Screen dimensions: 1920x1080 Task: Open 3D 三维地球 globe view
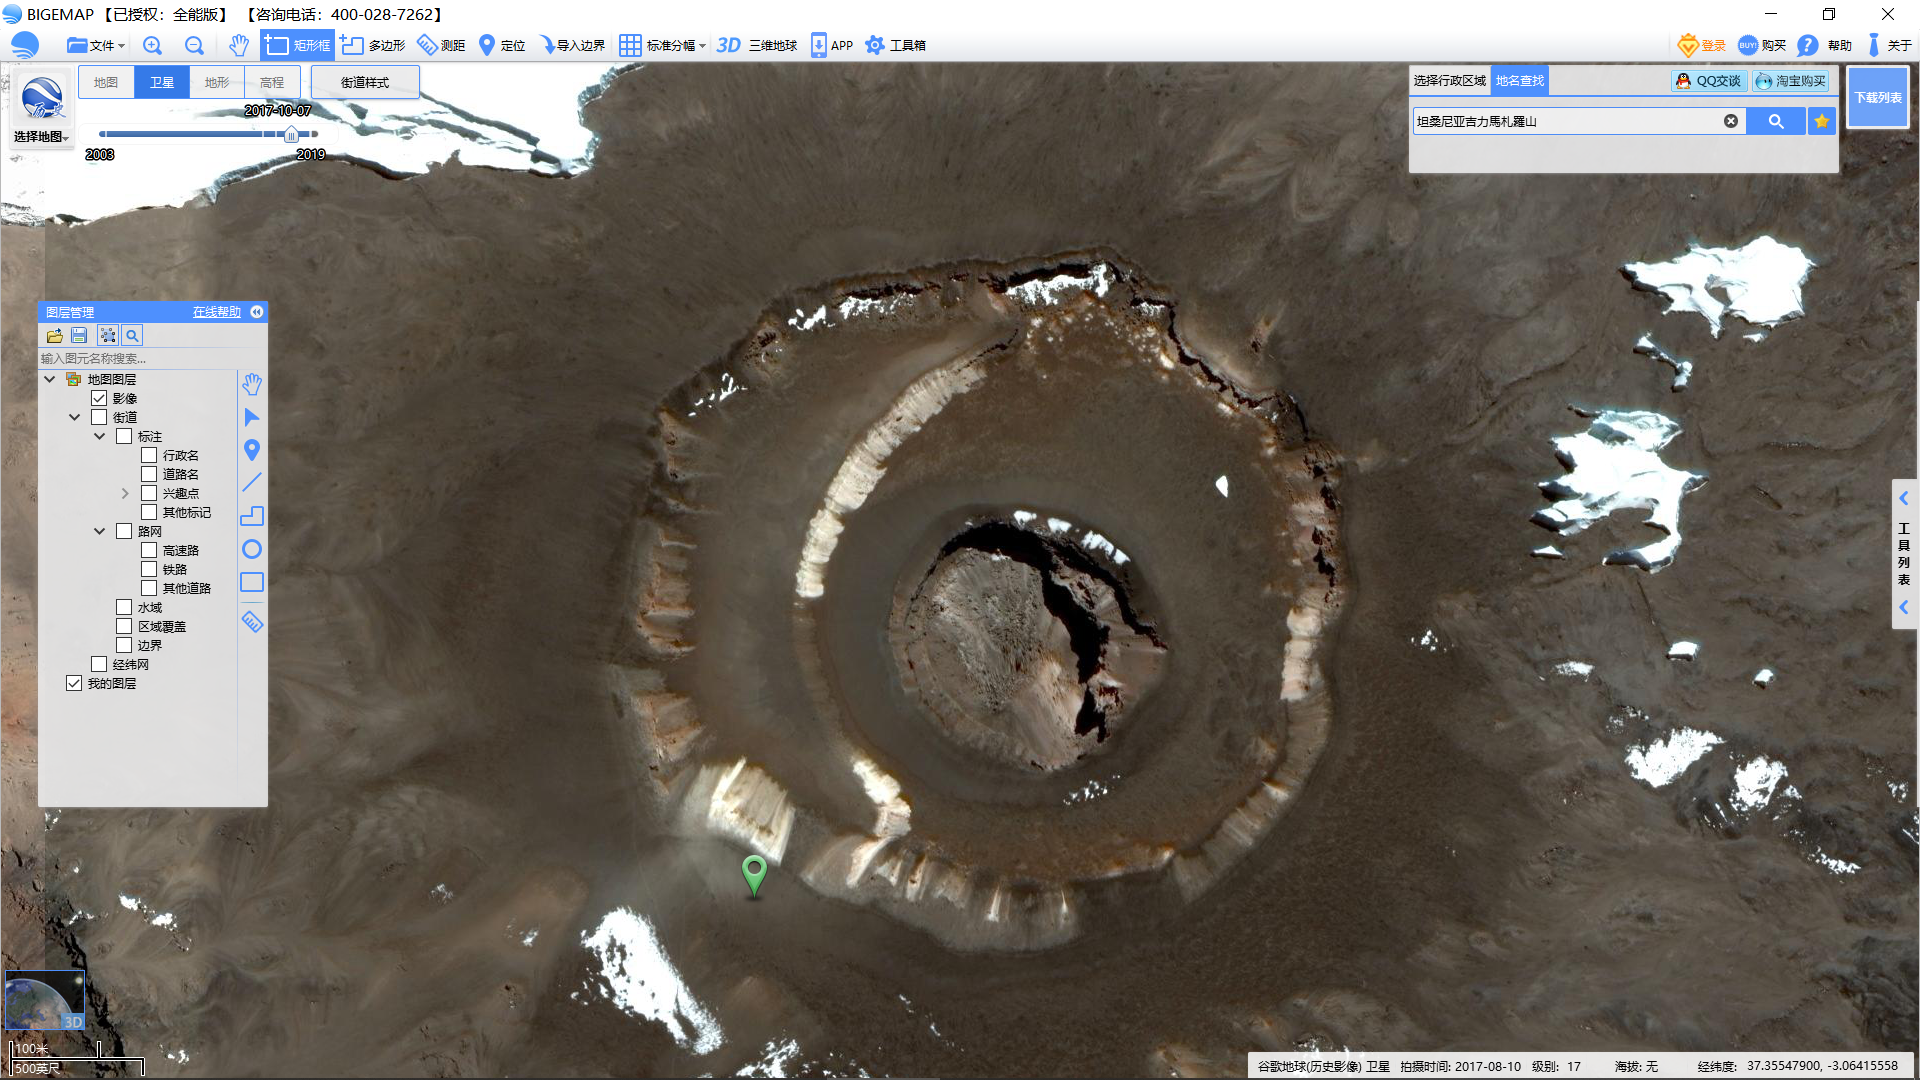coord(757,45)
